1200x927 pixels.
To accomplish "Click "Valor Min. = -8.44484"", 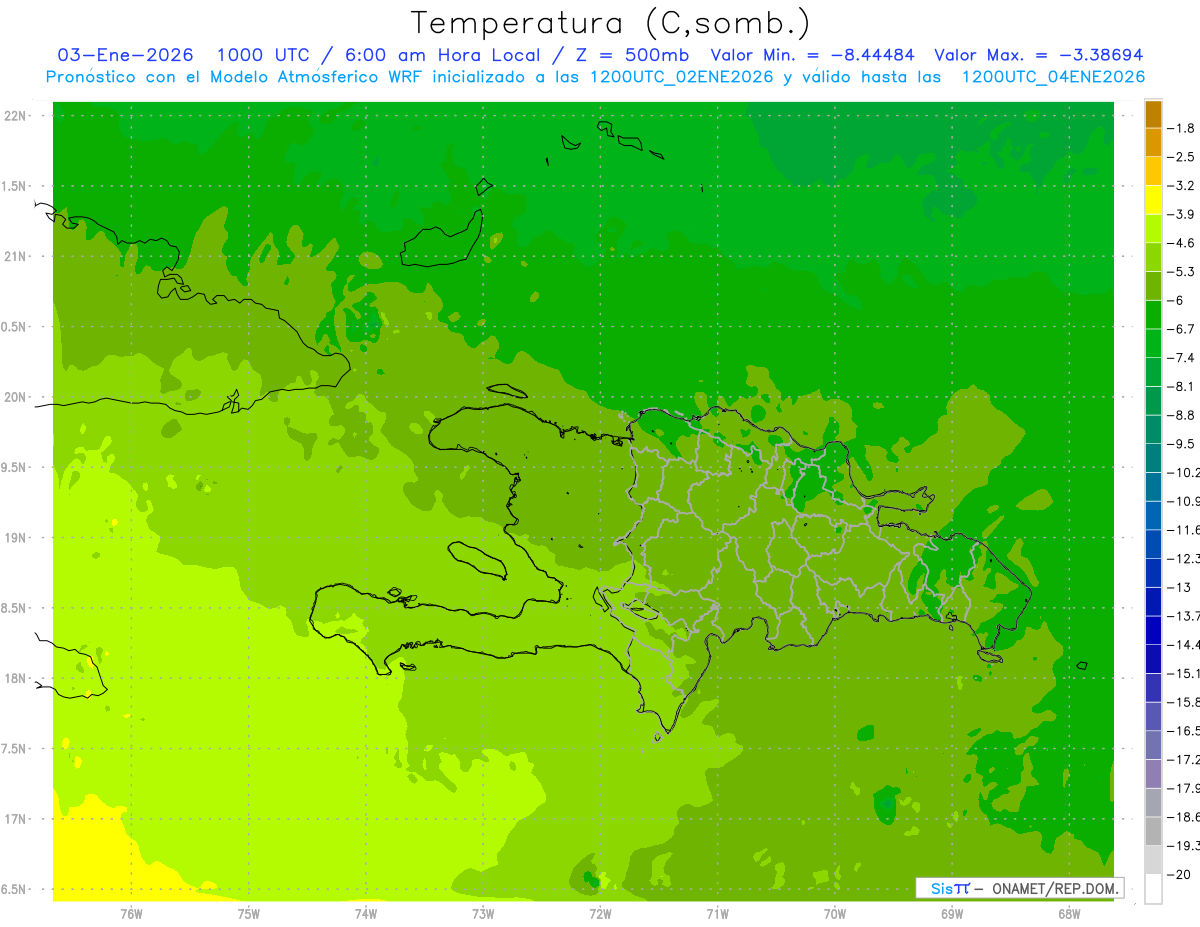I will [x=812, y=55].
